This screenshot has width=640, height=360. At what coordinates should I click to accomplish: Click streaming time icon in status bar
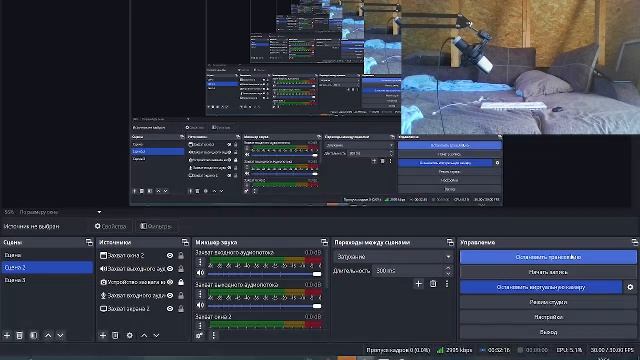click(x=483, y=350)
